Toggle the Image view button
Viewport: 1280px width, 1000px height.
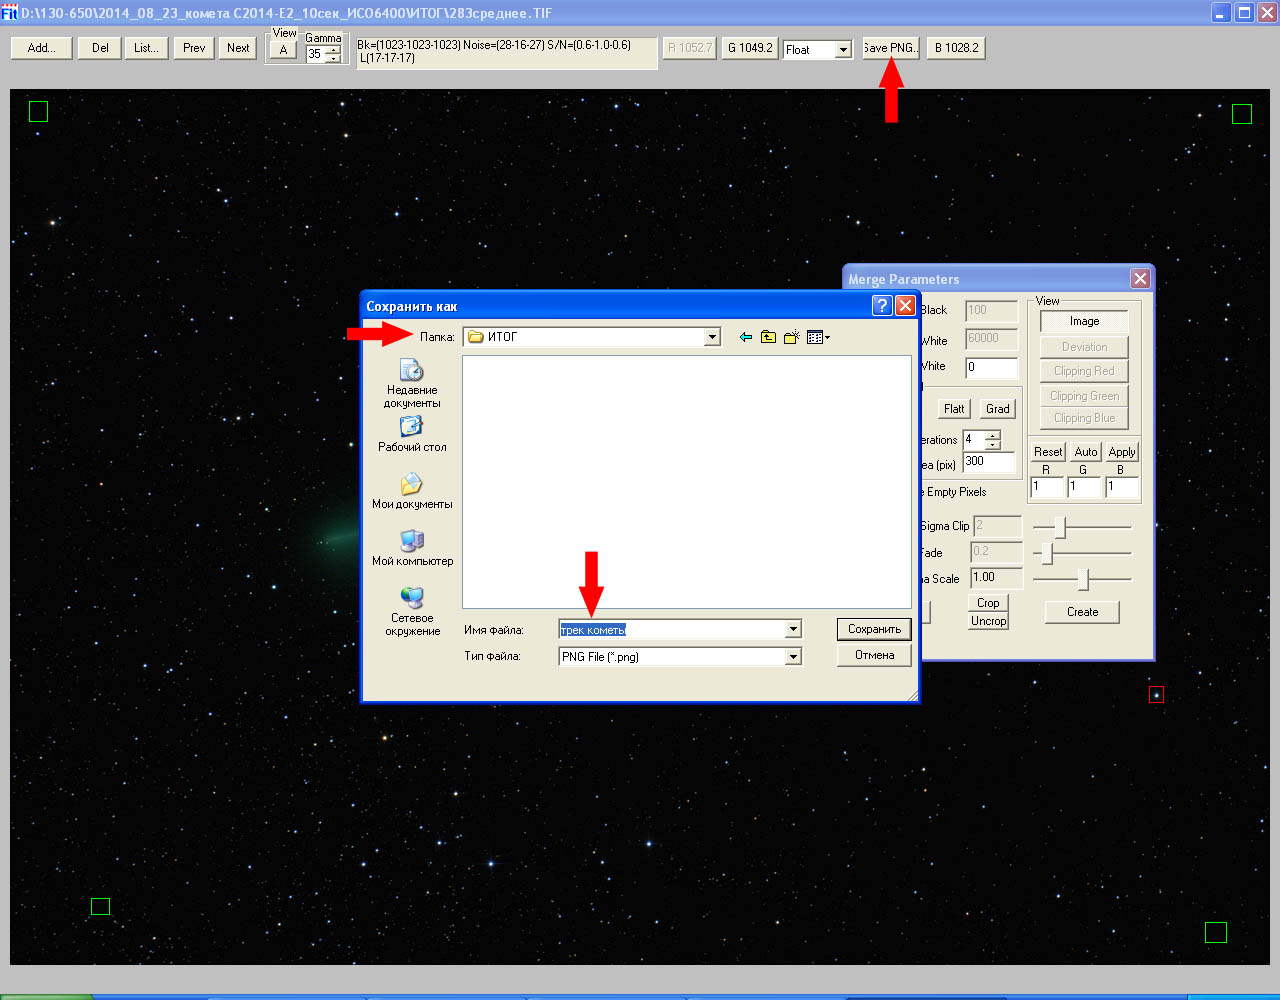pyautogui.click(x=1084, y=322)
